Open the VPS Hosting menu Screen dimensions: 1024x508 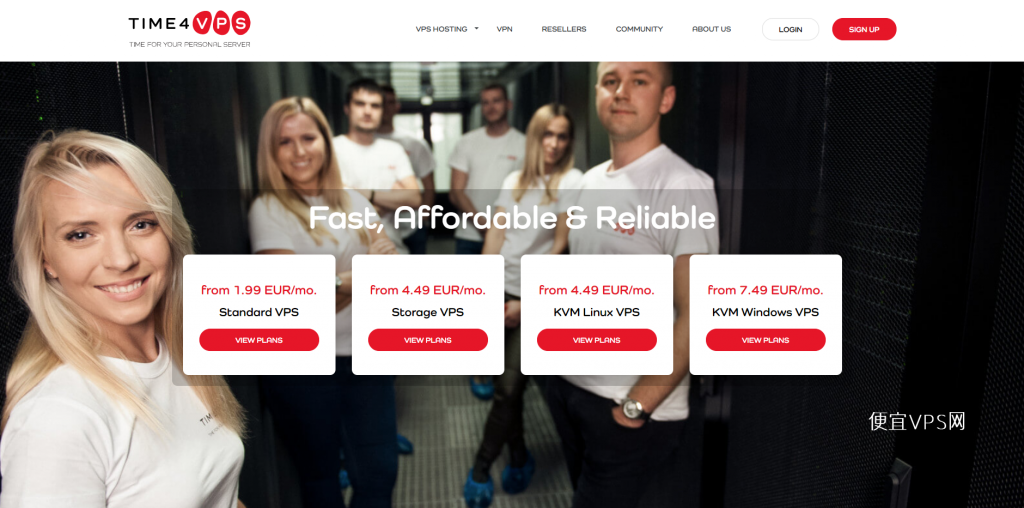pos(441,29)
